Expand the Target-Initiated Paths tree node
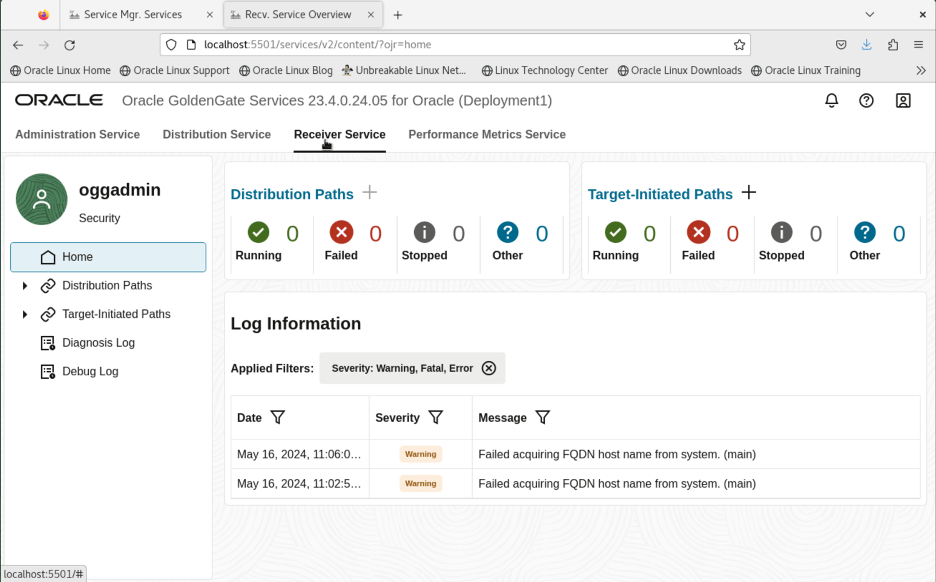Screen dimensions: 936x582 coord(25,315)
